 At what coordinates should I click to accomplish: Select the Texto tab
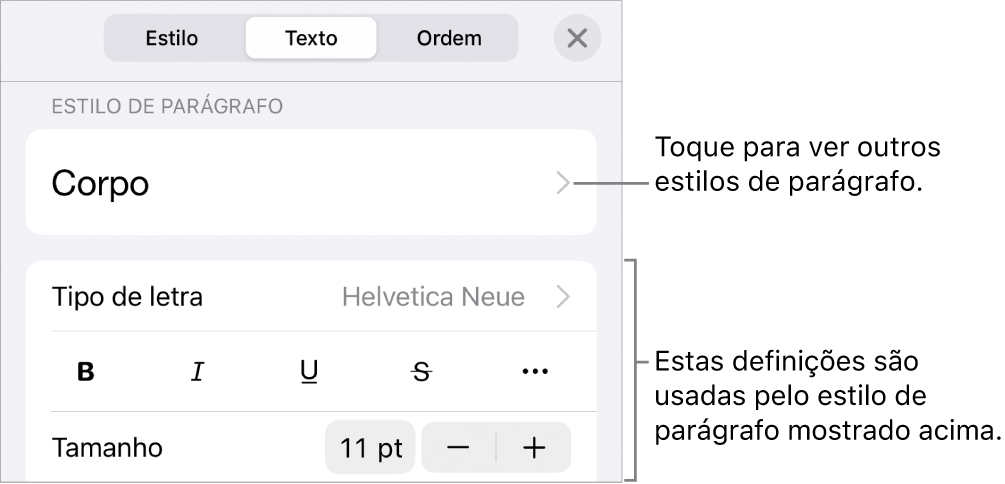311,39
